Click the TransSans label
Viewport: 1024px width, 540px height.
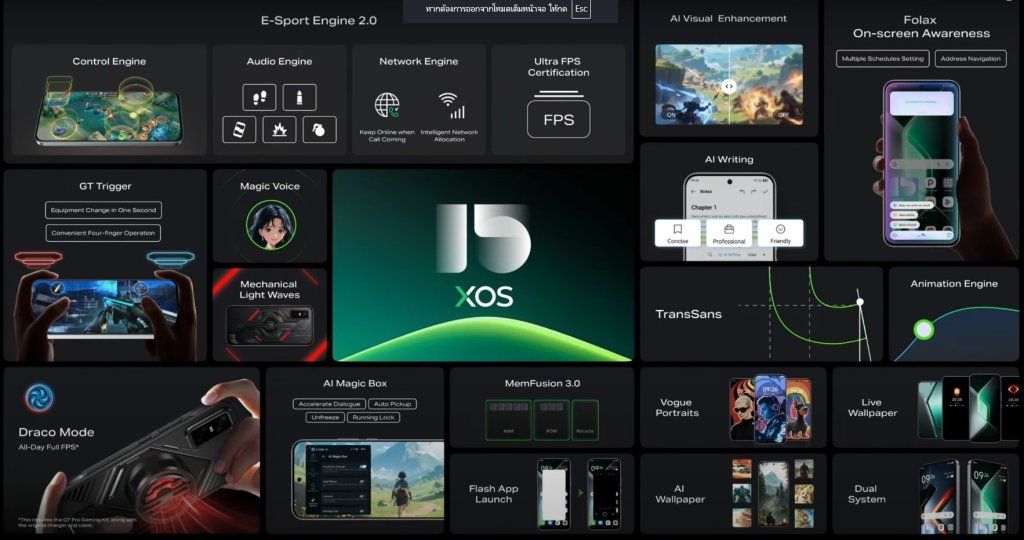pos(688,314)
